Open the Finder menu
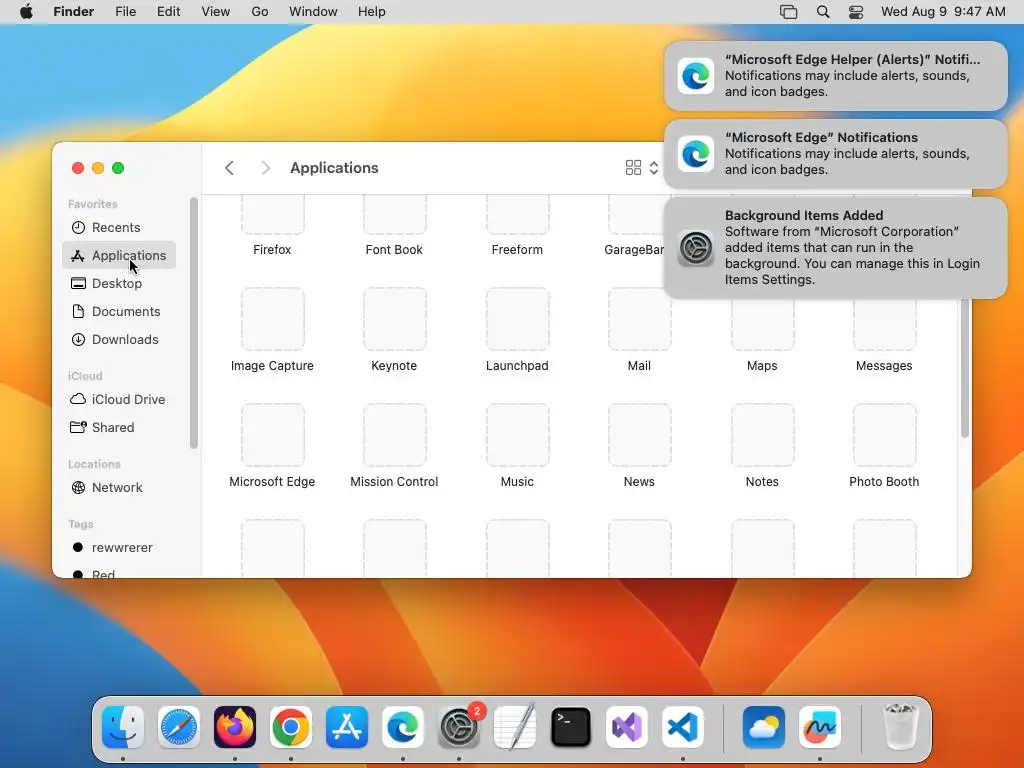The width and height of the screenshot is (1024, 768). click(x=74, y=12)
